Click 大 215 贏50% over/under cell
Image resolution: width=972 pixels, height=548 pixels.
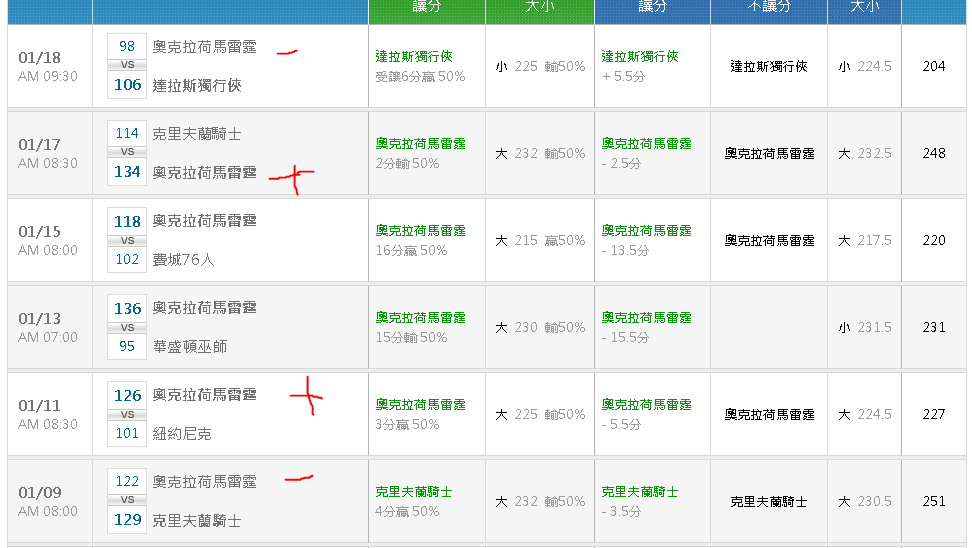(540, 240)
